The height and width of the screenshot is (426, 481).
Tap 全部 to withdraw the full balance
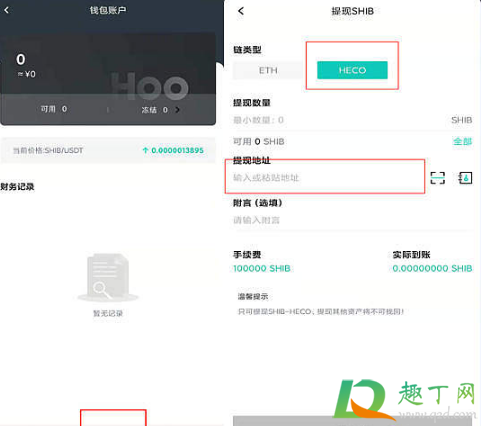(x=463, y=141)
